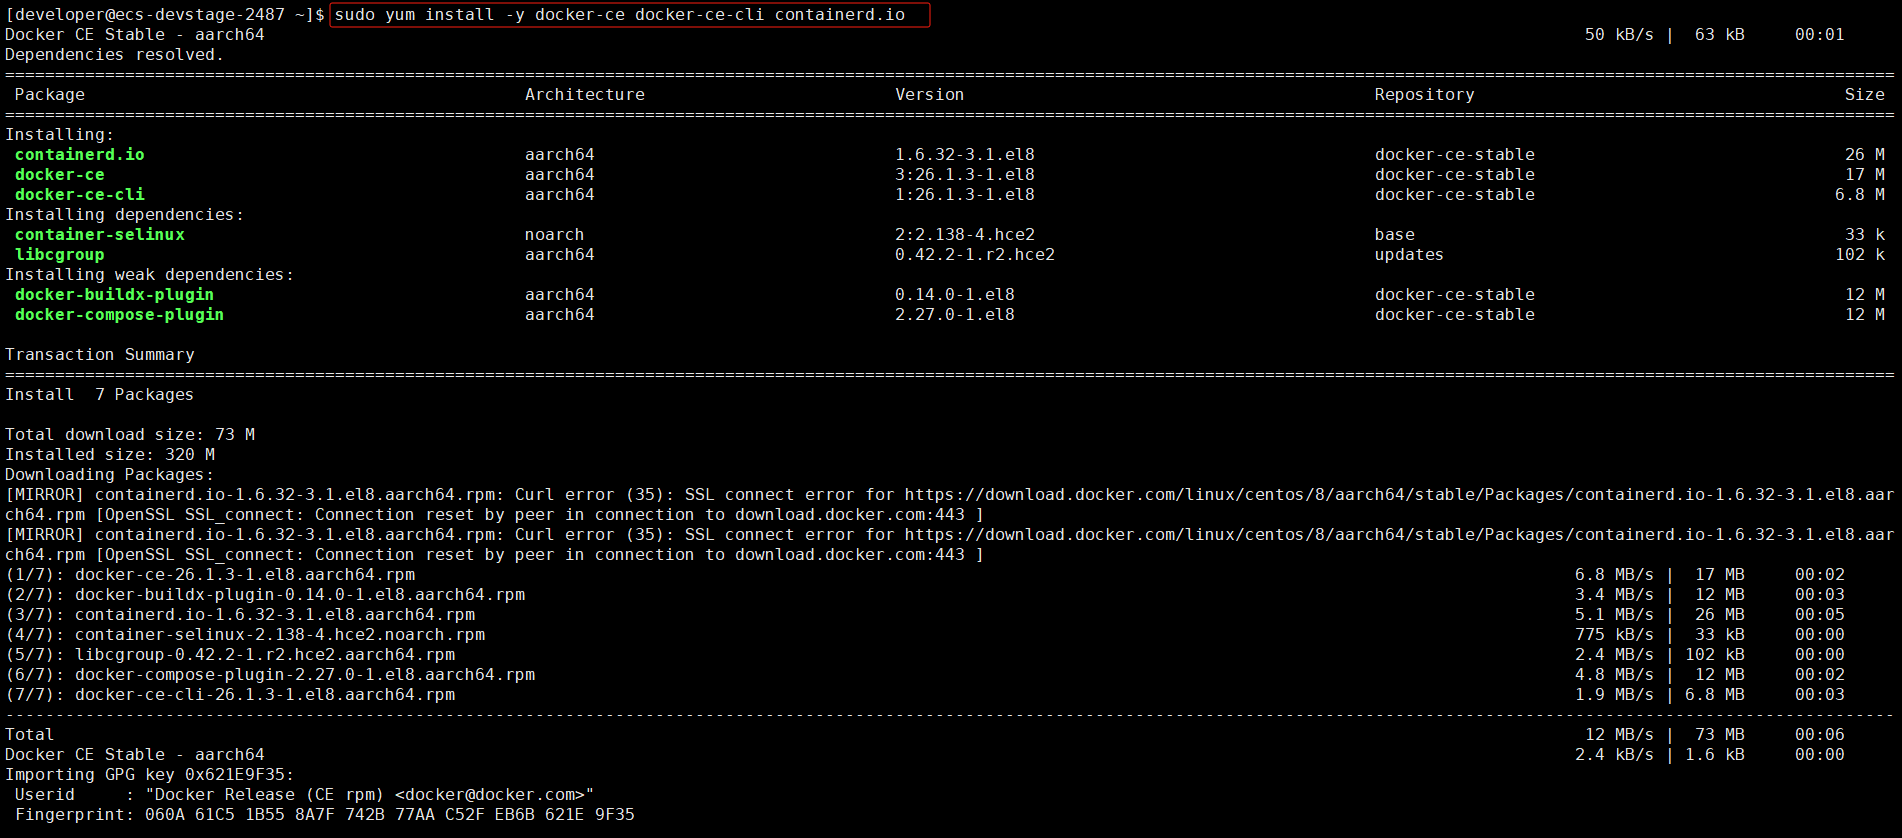The height and width of the screenshot is (838, 1902).
Task: Click libcgroup size '102 k'
Action: click(1860, 255)
